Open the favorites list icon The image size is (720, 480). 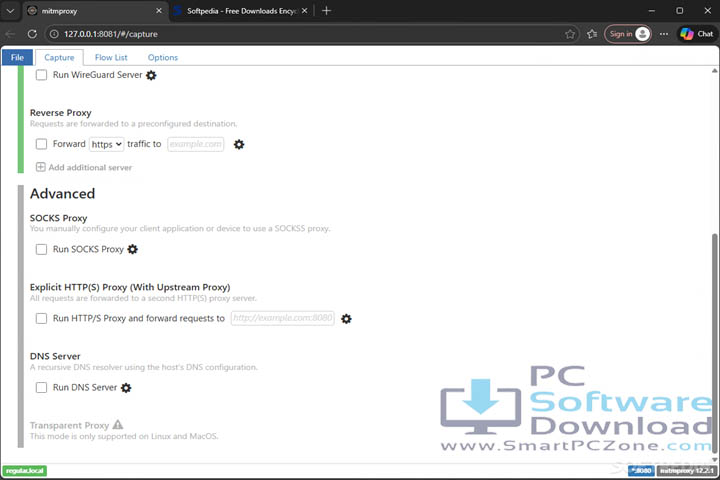tap(592, 34)
